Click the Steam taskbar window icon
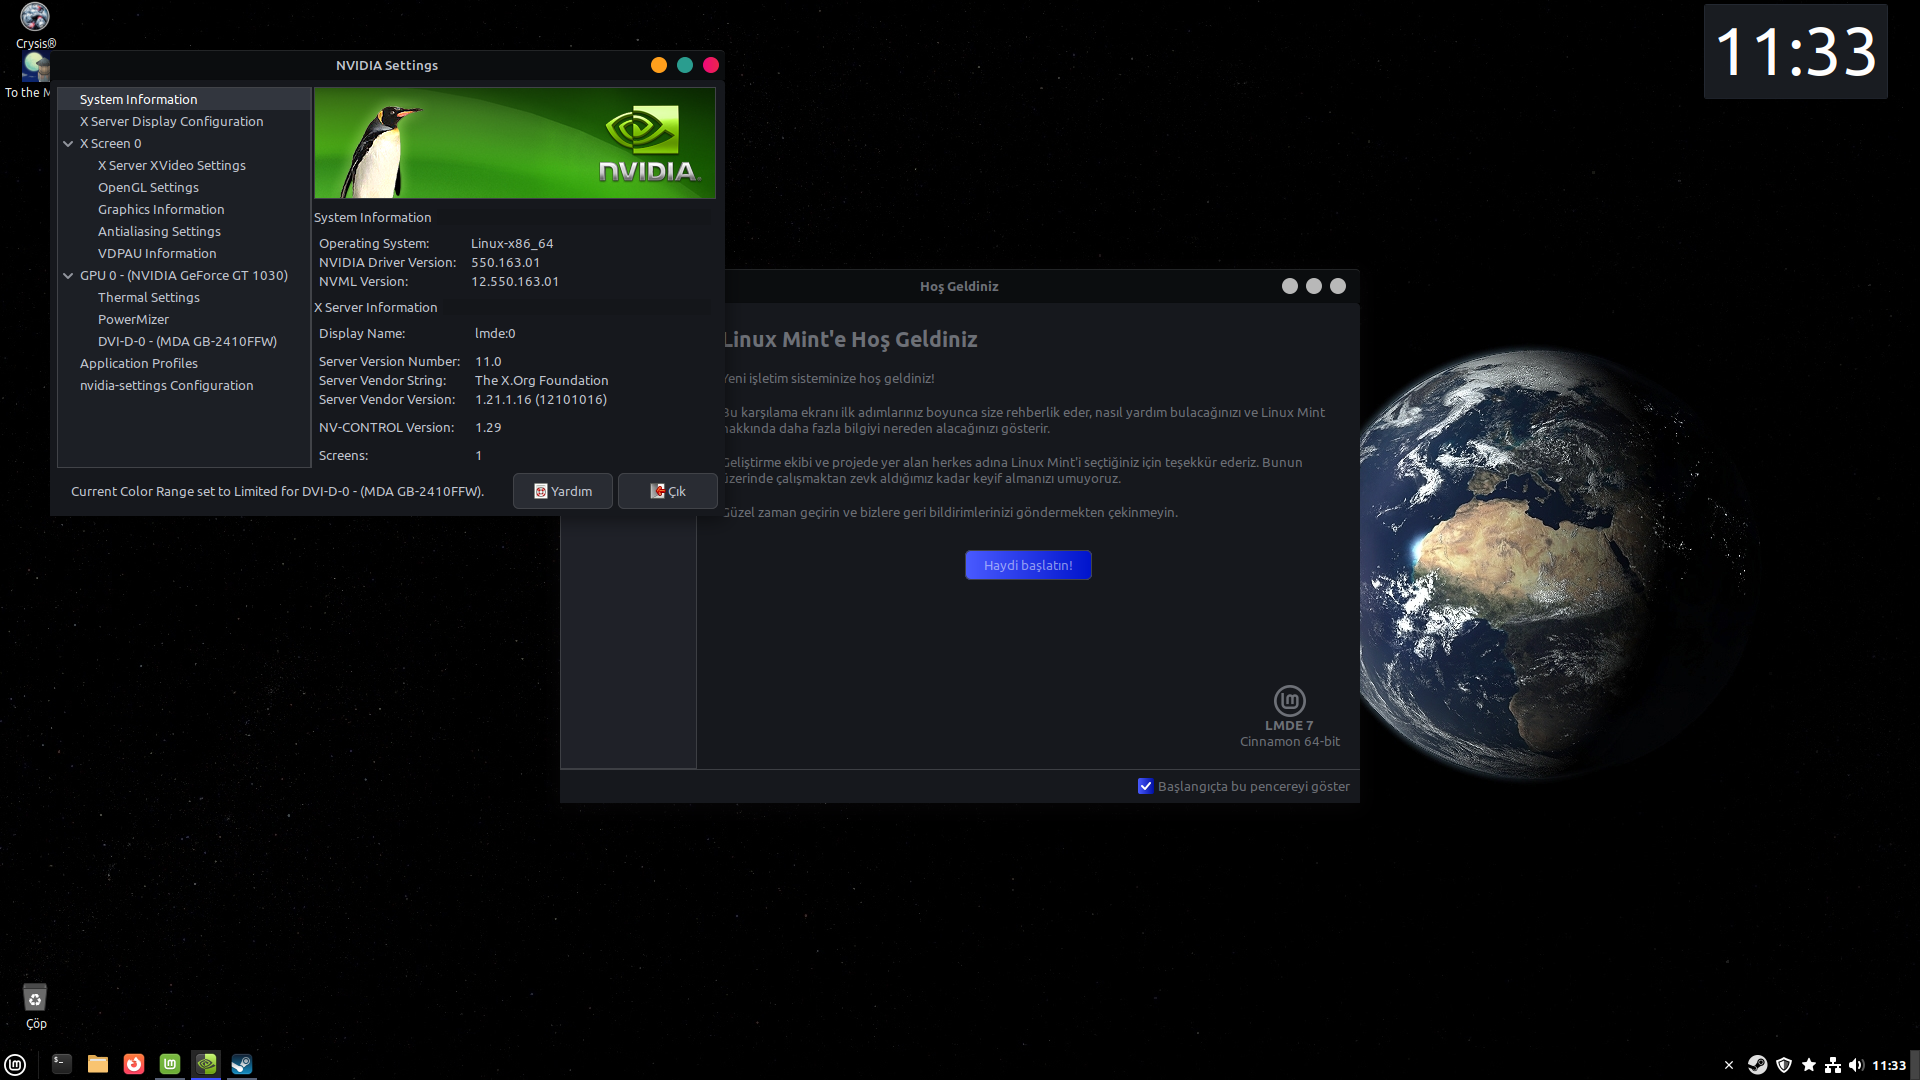1920x1080 pixels. tap(242, 1064)
